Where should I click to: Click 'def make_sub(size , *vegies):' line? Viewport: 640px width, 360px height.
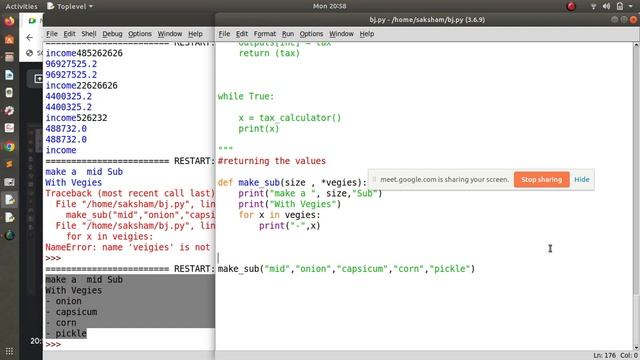292,182
